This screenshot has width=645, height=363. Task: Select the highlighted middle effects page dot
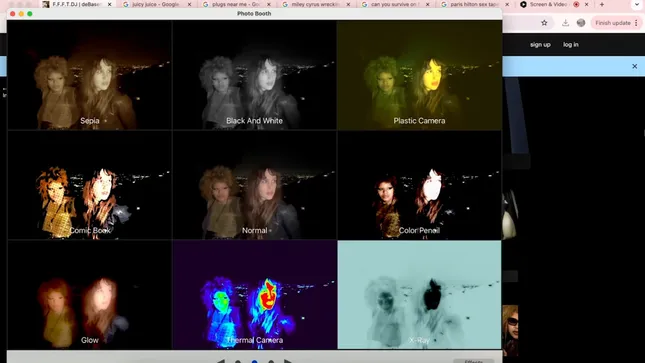pyautogui.click(x=255, y=361)
